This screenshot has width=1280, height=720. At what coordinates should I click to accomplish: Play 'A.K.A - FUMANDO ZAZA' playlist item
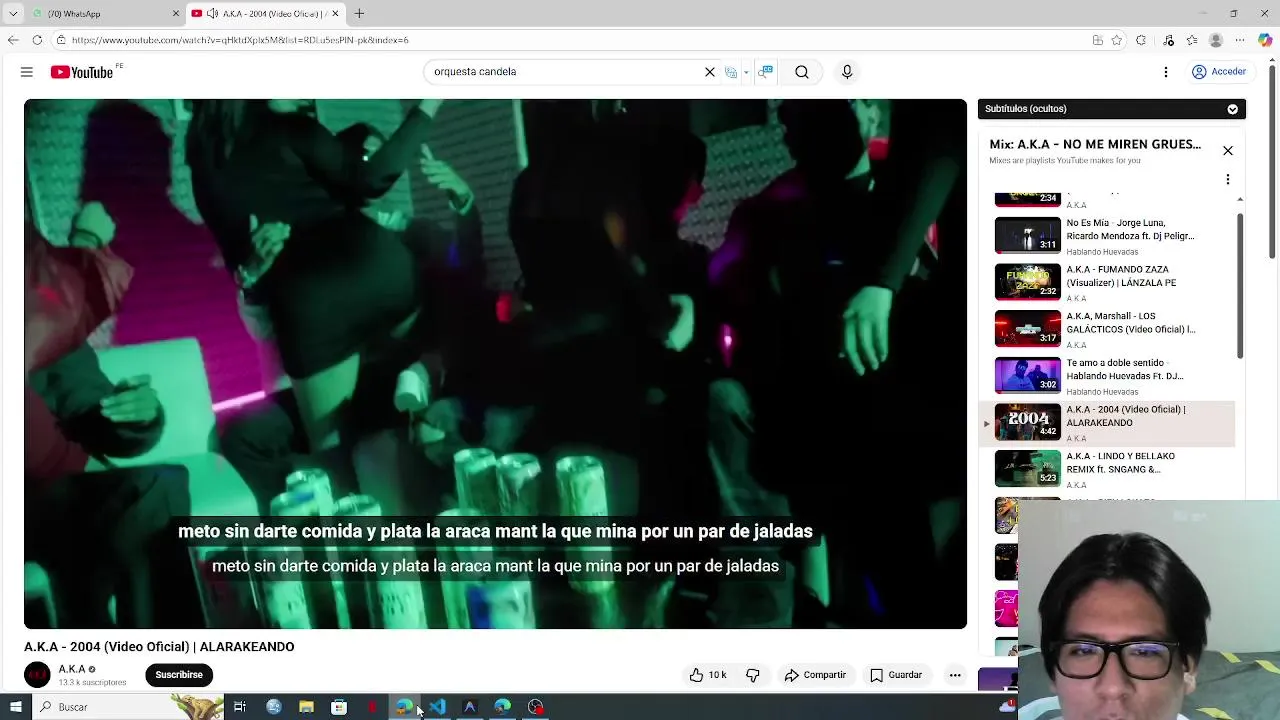click(x=1108, y=283)
